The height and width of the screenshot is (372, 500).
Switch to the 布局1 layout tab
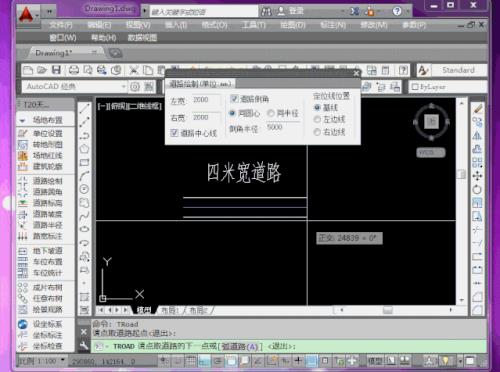(170, 310)
